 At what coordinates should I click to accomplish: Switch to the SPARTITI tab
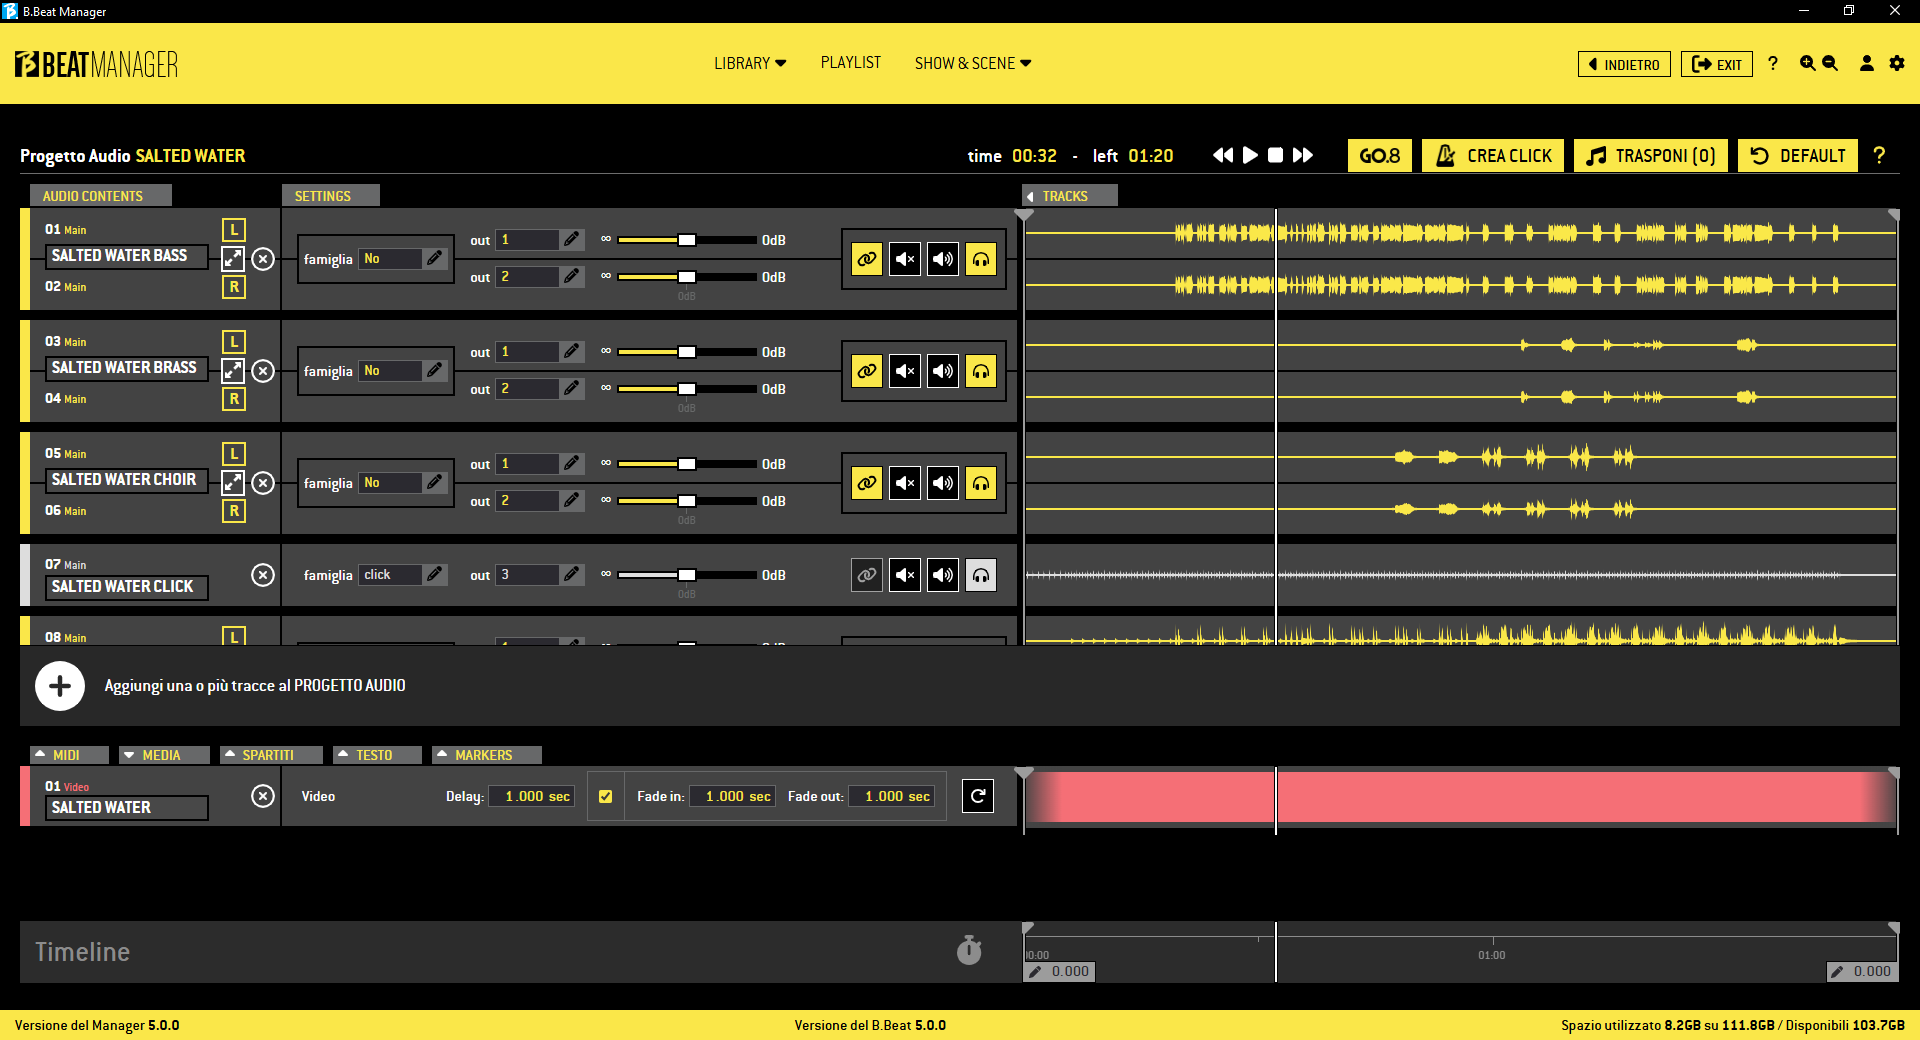pyautogui.click(x=270, y=755)
